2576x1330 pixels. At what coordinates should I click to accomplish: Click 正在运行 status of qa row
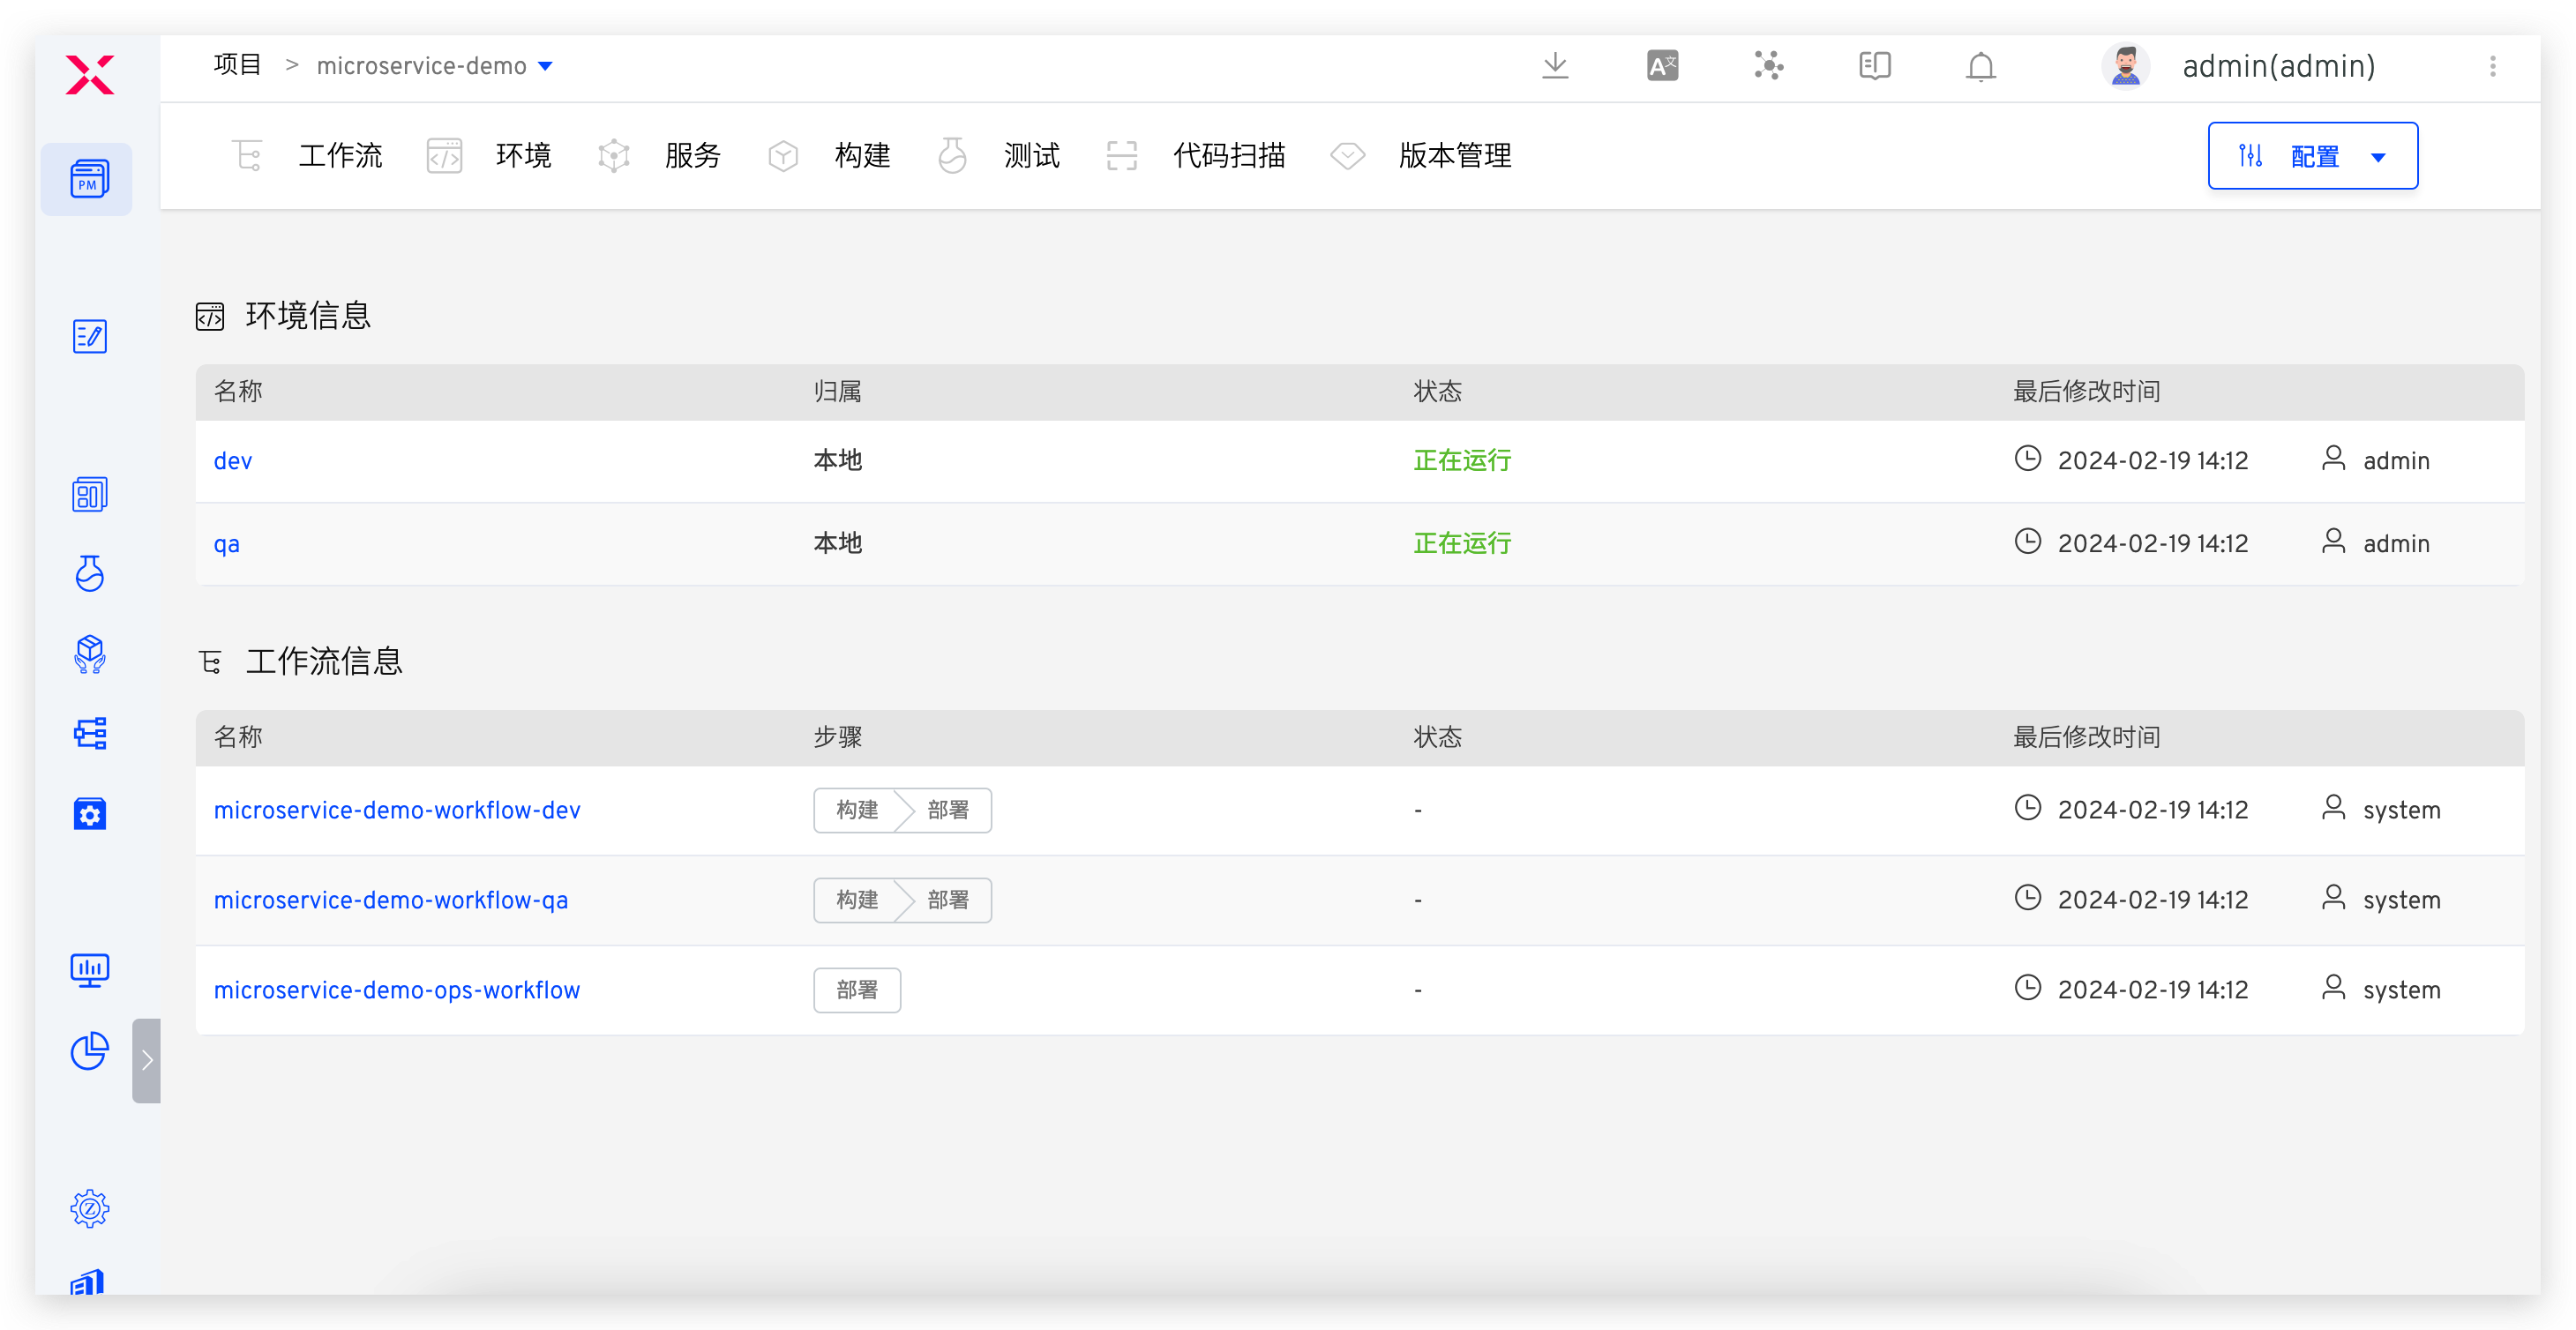pos(1462,544)
